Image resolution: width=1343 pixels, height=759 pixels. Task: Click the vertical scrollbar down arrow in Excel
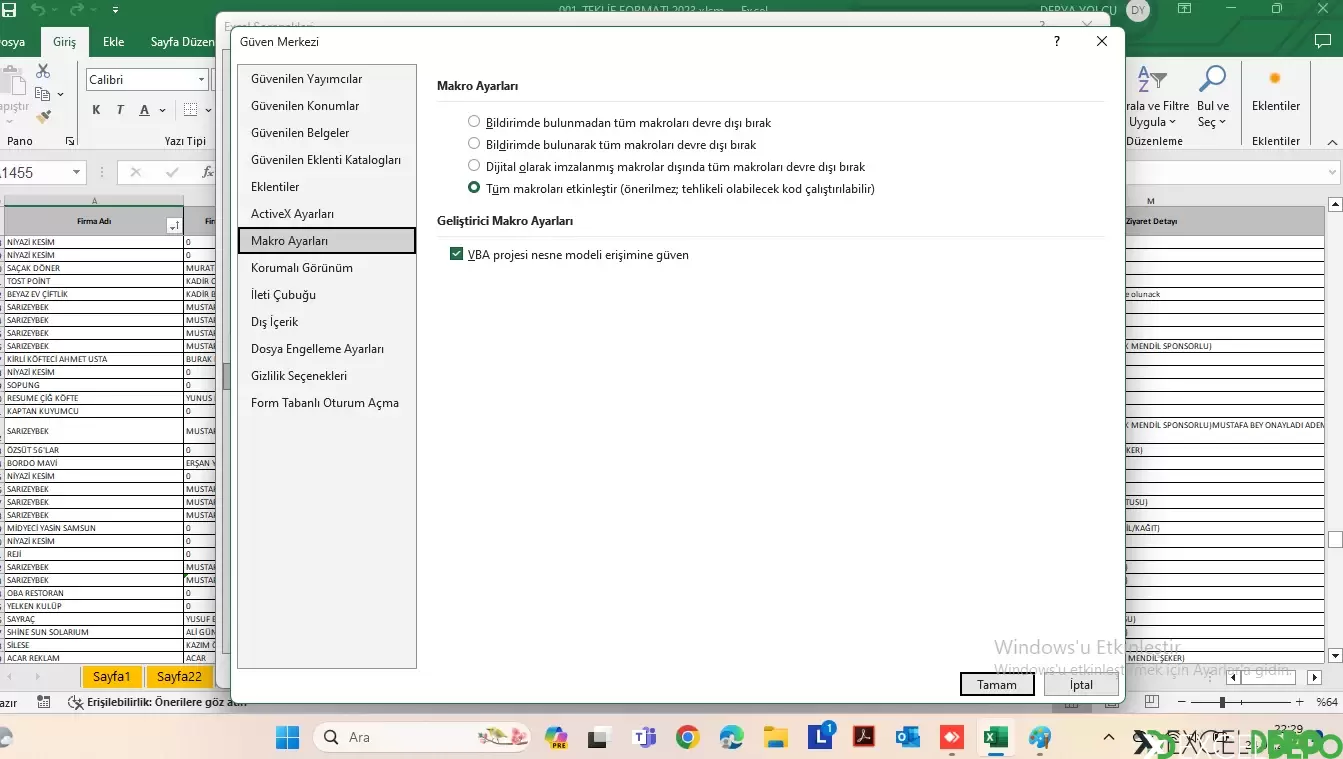tap(1334, 656)
